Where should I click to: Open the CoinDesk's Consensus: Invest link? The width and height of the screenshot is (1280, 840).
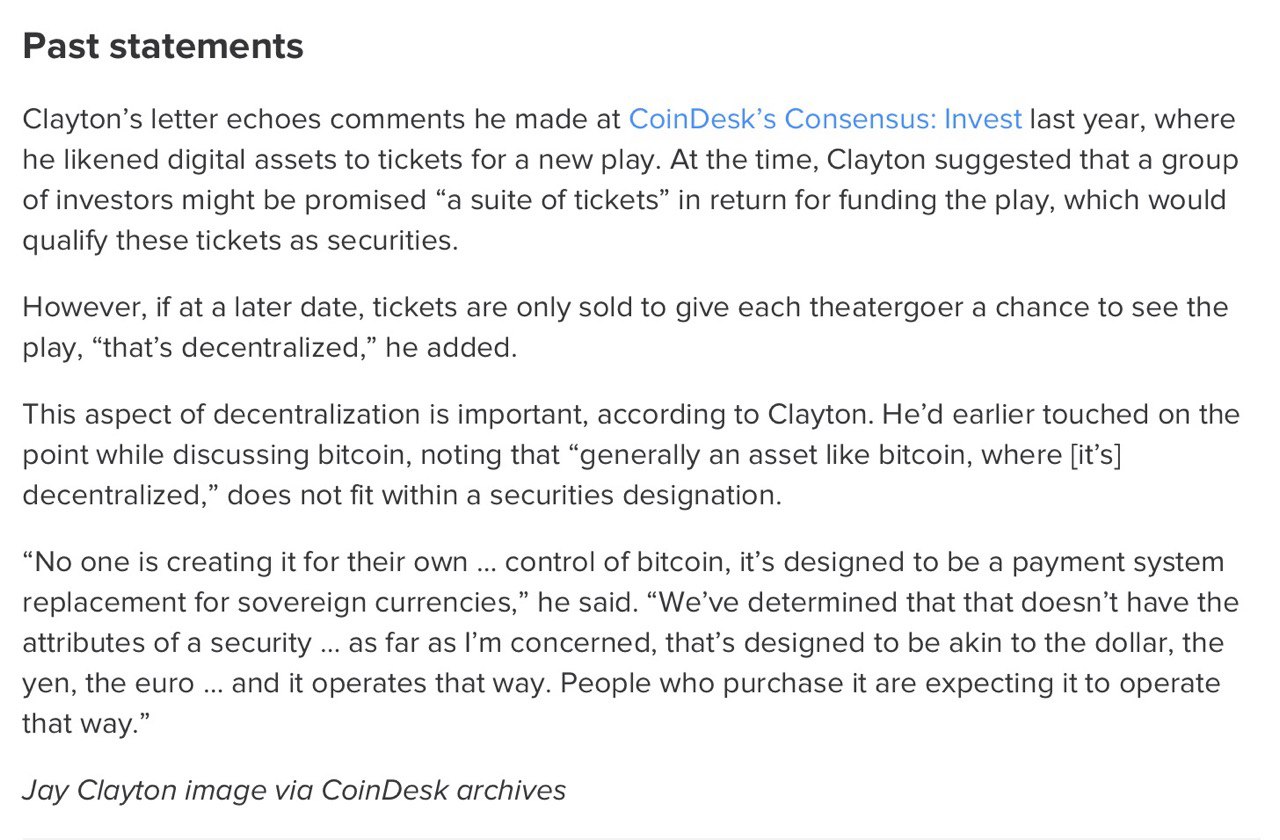pyautogui.click(x=825, y=120)
